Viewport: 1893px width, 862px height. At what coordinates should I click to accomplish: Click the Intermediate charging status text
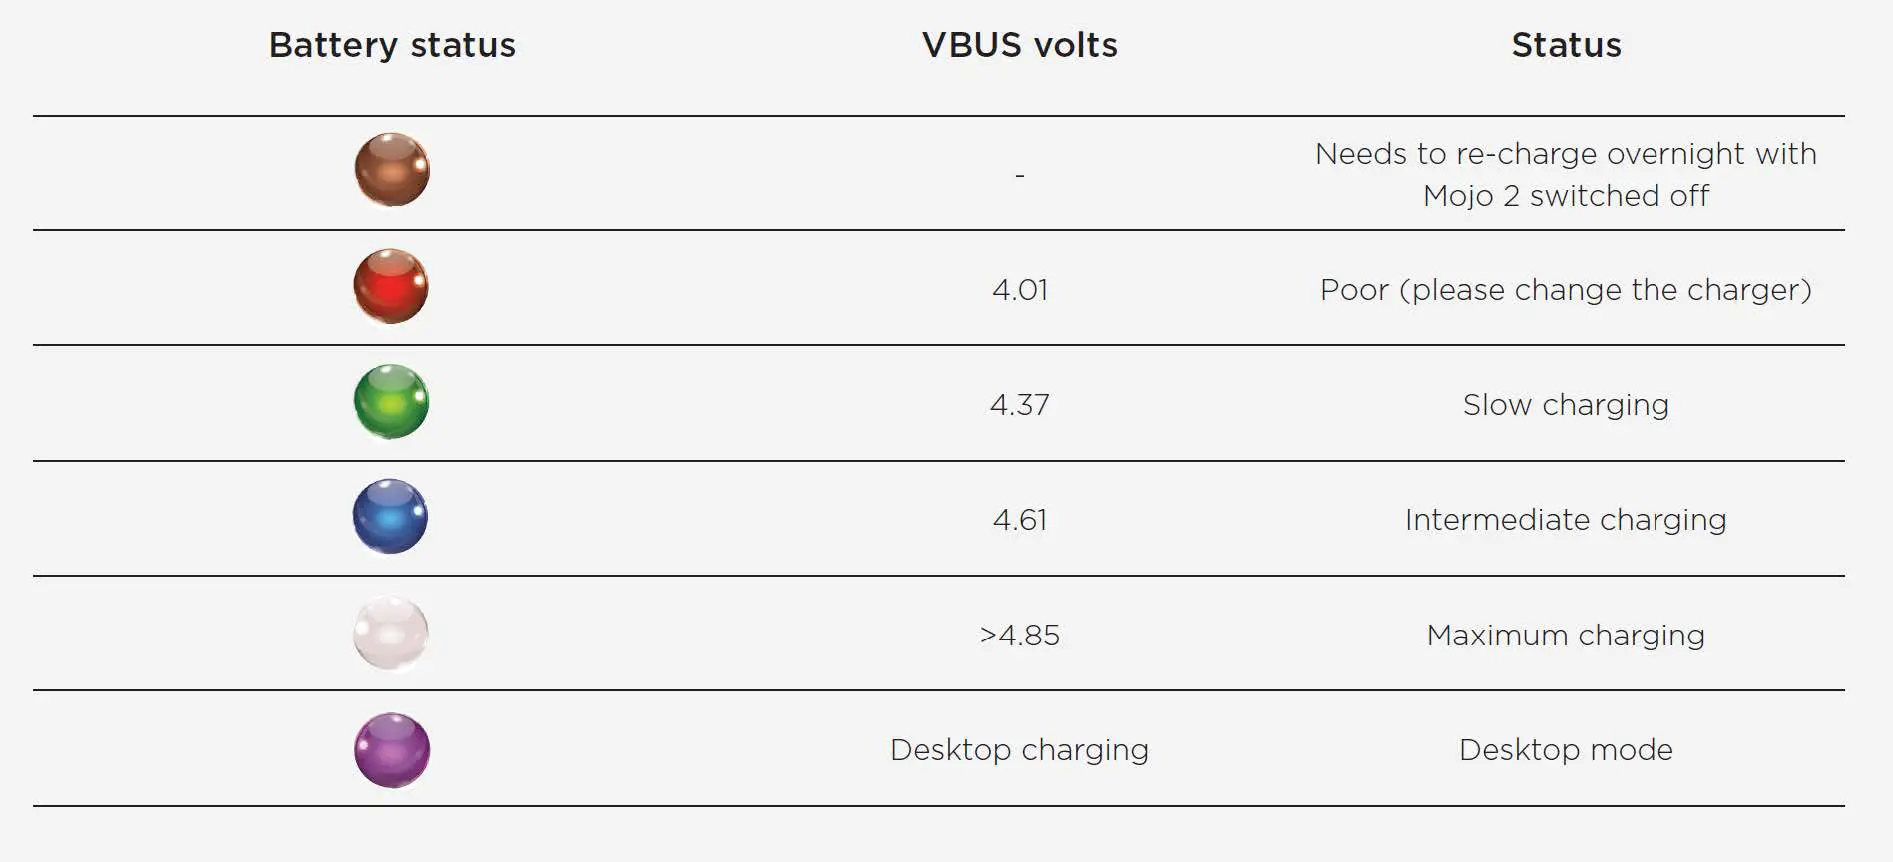[1565, 520]
